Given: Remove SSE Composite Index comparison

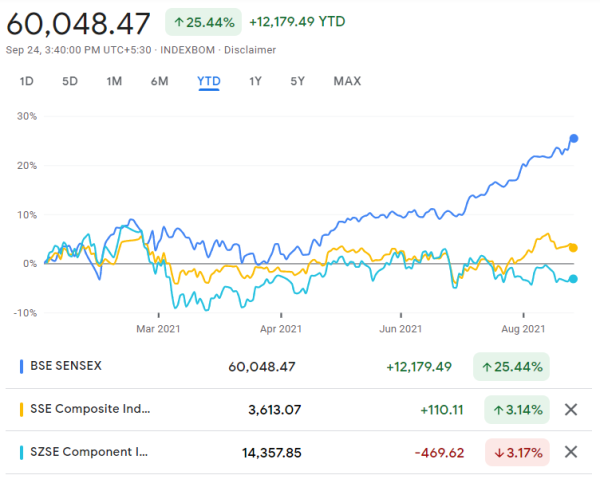Looking at the screenshot, I should click(571, 409).
